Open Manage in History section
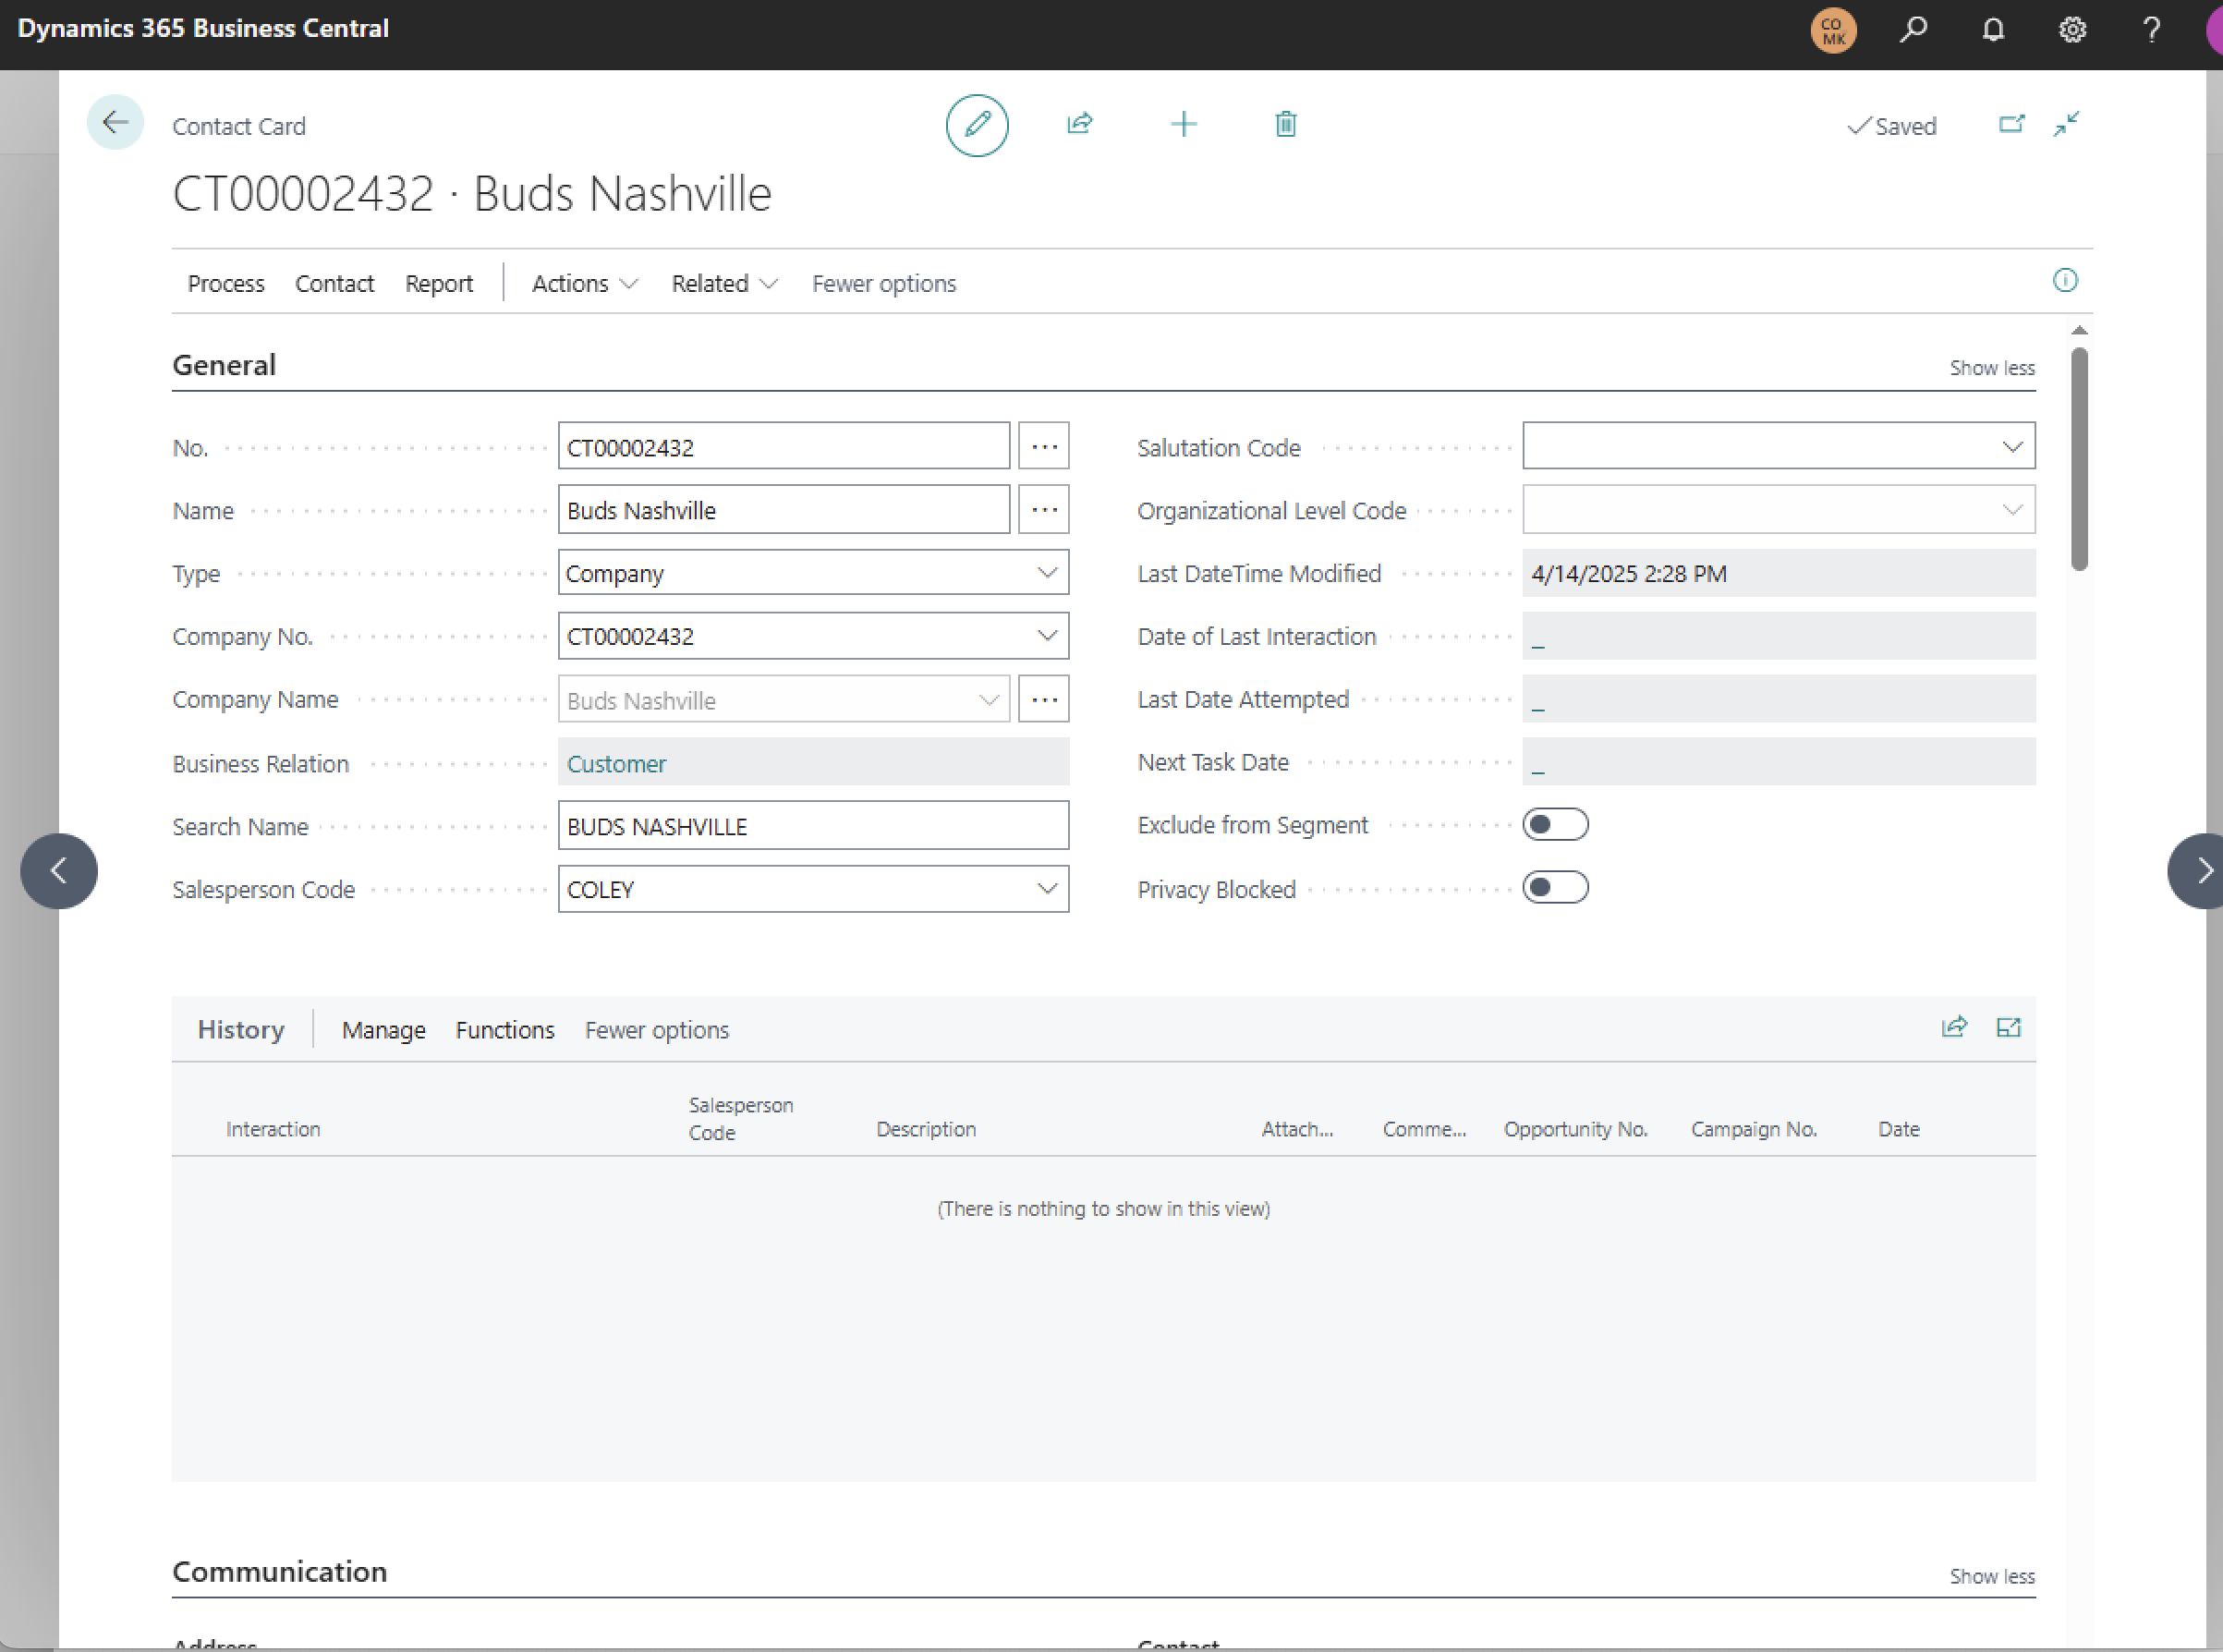Viewport: 2223px width, 1652px height. (384, 1030)
